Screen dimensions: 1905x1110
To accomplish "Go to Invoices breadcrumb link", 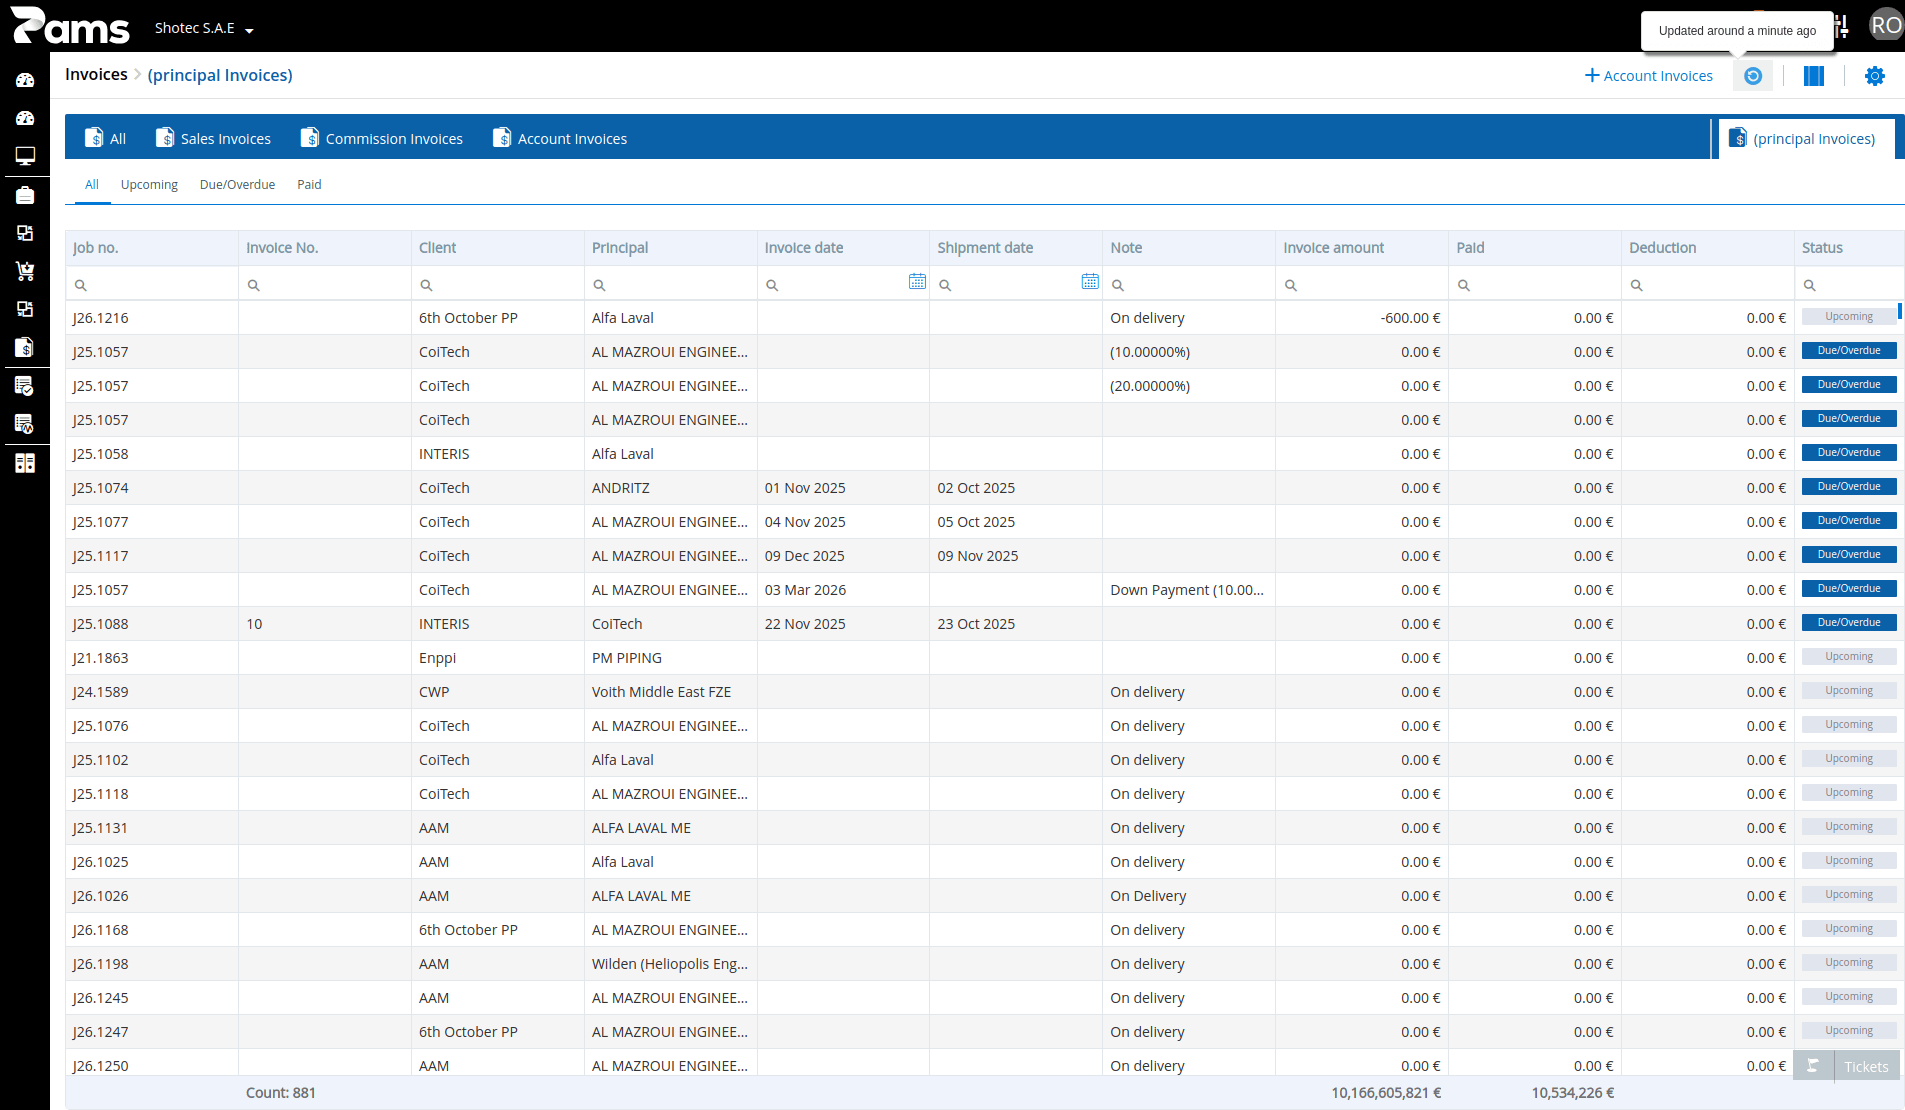I will click(x=96, y=75).
